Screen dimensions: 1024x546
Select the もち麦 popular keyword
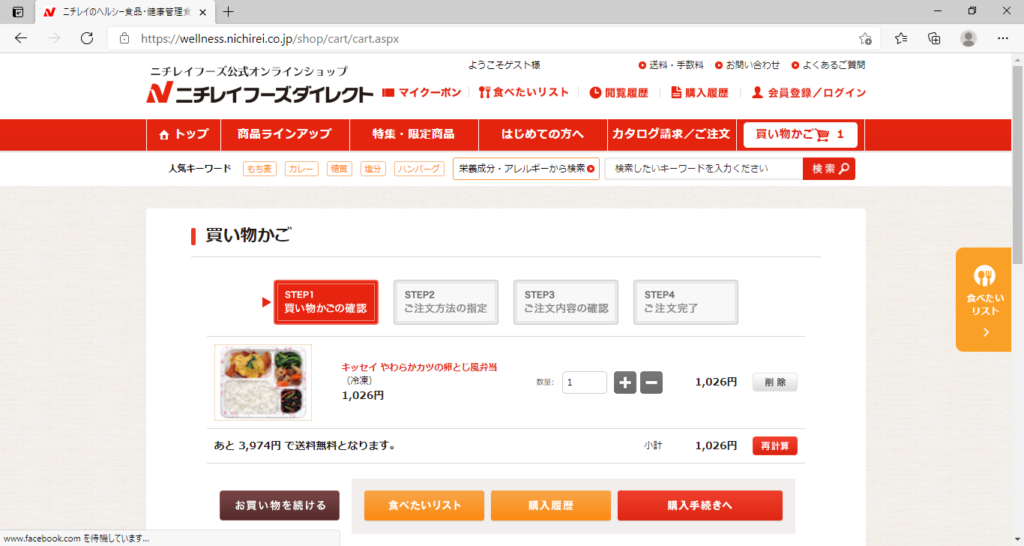tap(259, 169)
